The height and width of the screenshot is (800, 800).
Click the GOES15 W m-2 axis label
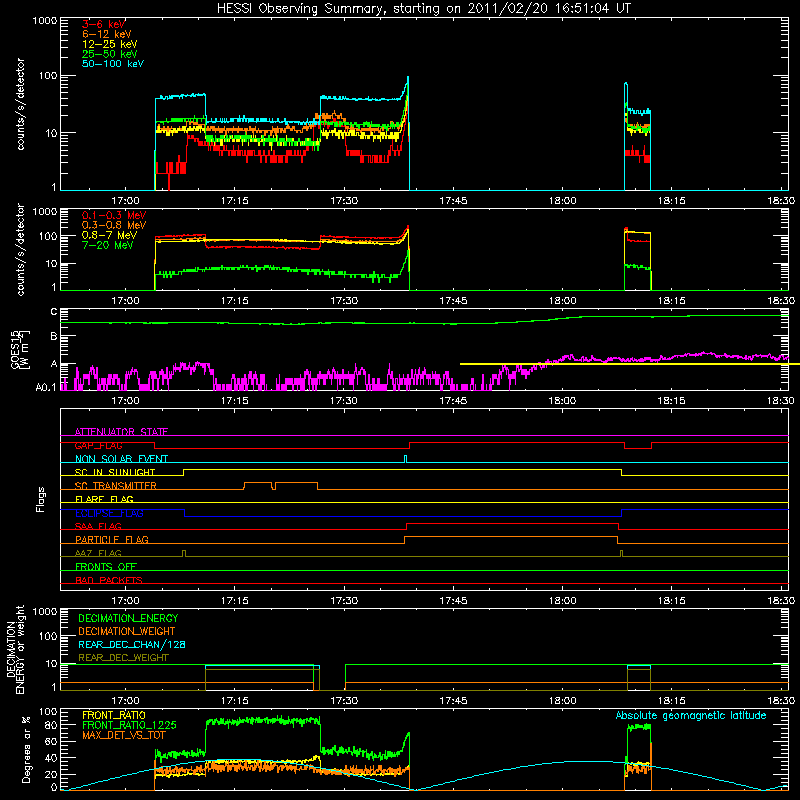click(20, 349)
